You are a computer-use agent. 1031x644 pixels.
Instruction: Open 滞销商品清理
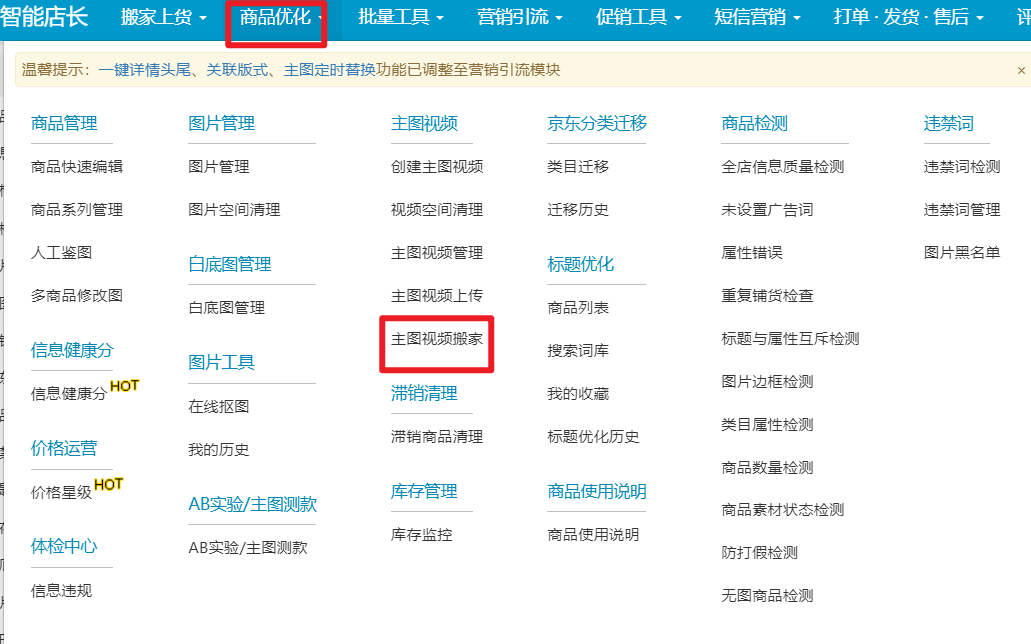coord(437,437)
